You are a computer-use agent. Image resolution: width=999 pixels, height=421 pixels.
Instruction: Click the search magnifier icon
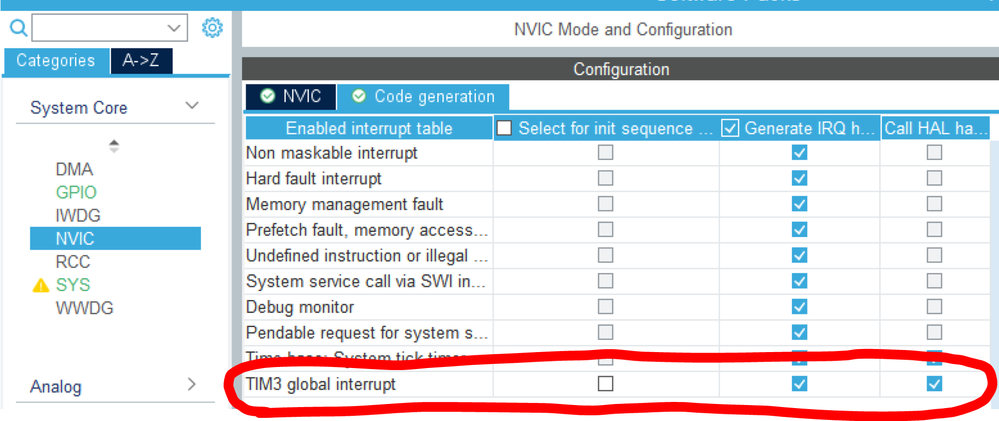(19, 28)
